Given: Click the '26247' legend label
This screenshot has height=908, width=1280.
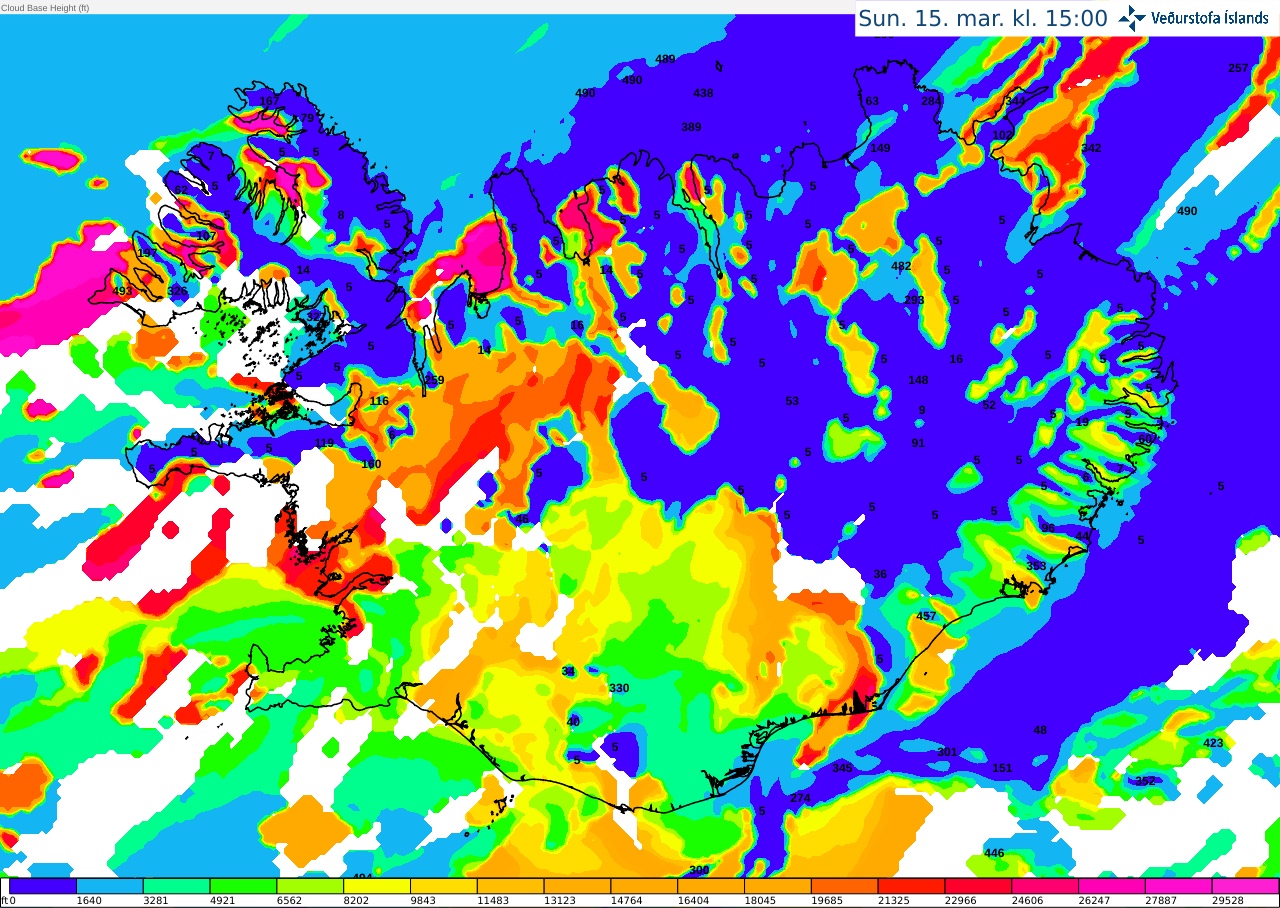Looking at the screenshot, I should point(1094,901).
